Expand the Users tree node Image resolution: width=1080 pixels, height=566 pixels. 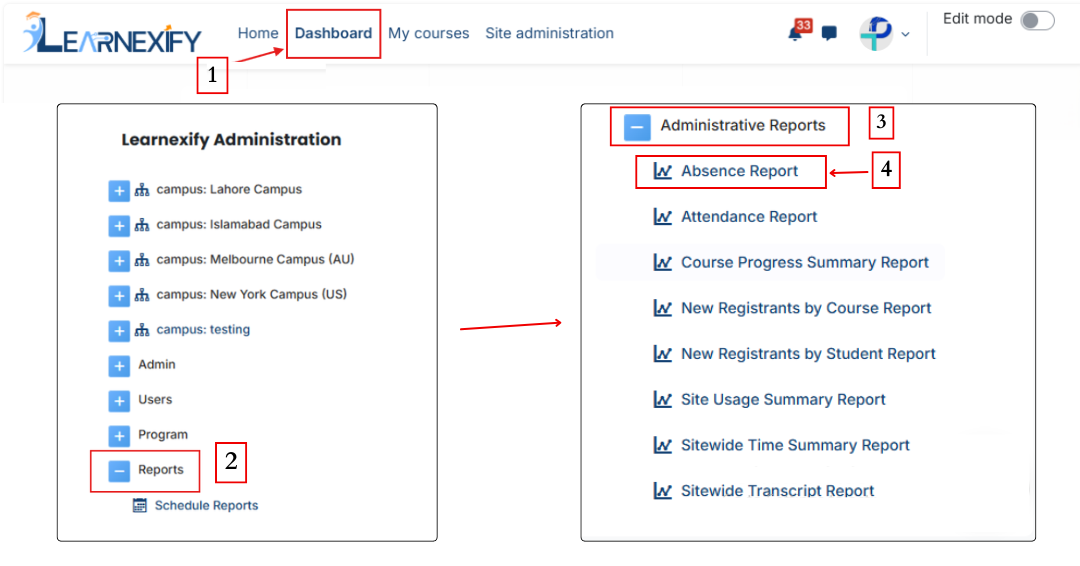119,401
